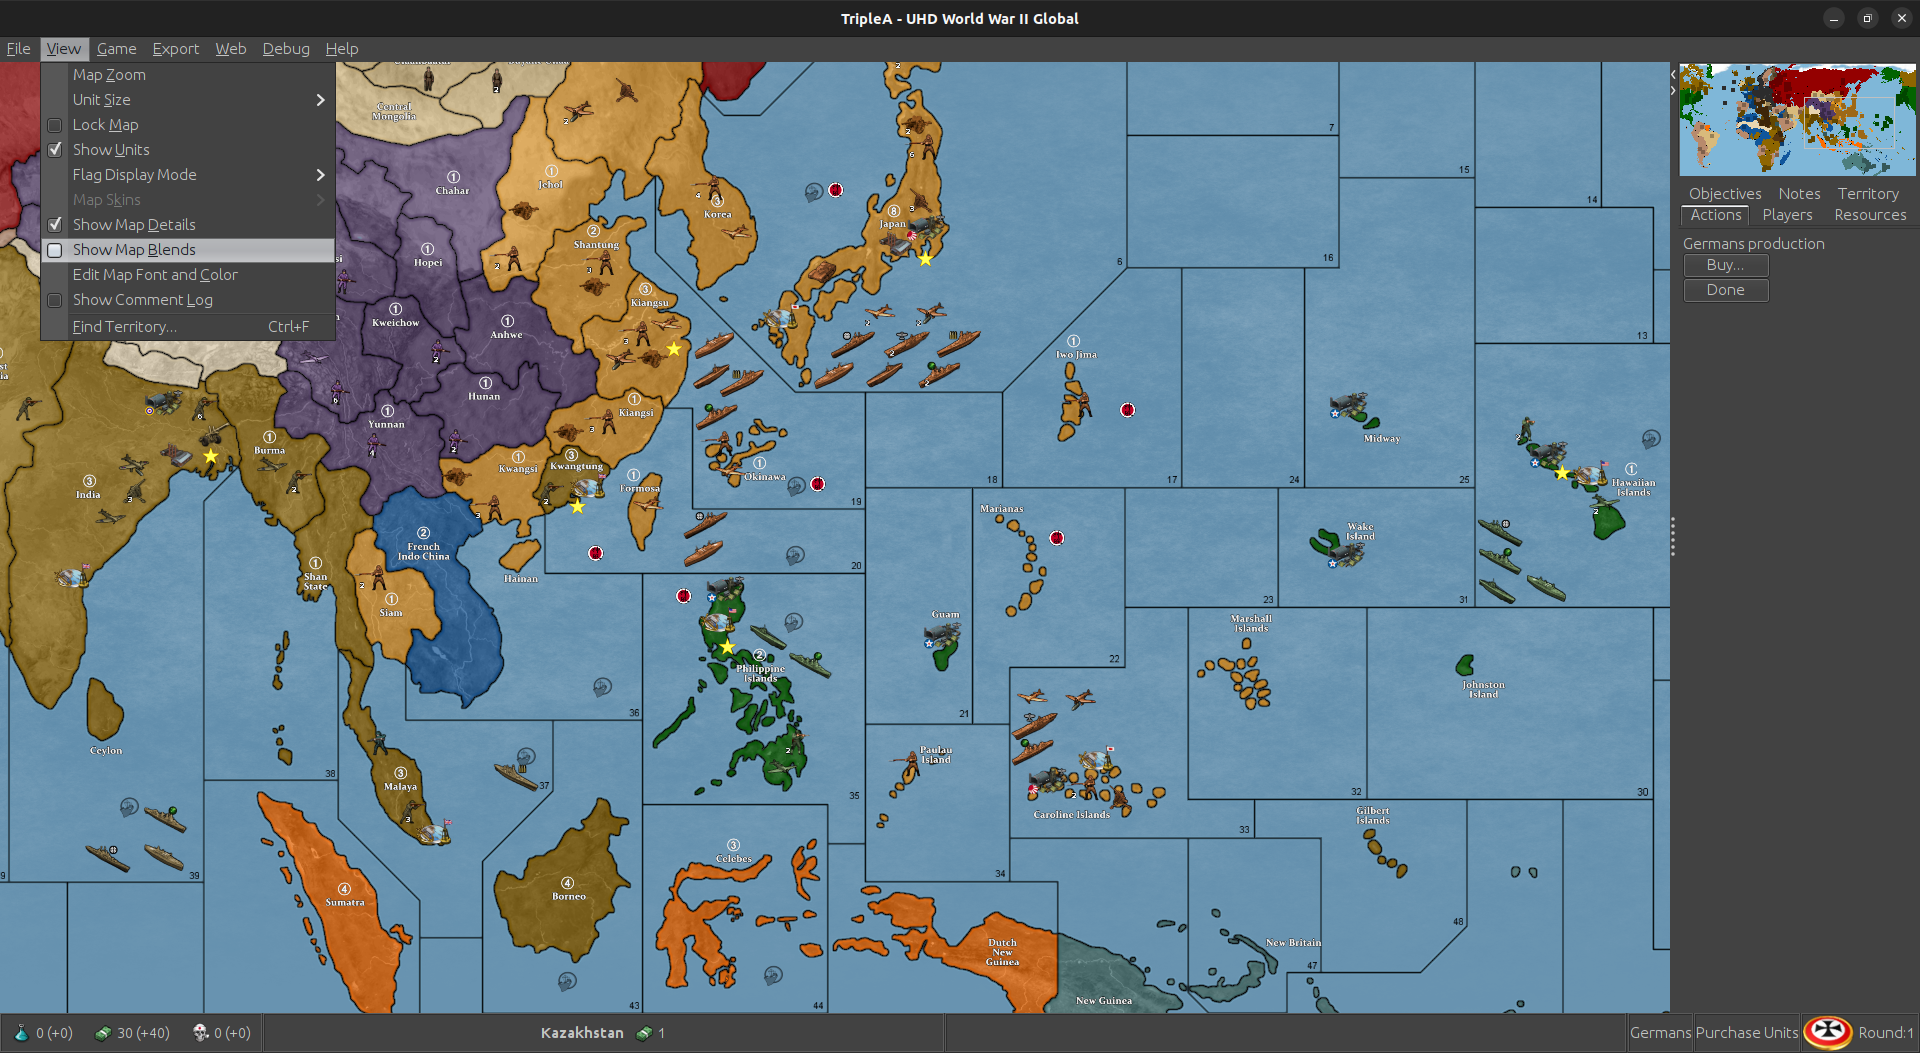Screen dimensions: 1920x1053
Task: Click the yellow star at Hawaiian Islands
Action: 1562,473
